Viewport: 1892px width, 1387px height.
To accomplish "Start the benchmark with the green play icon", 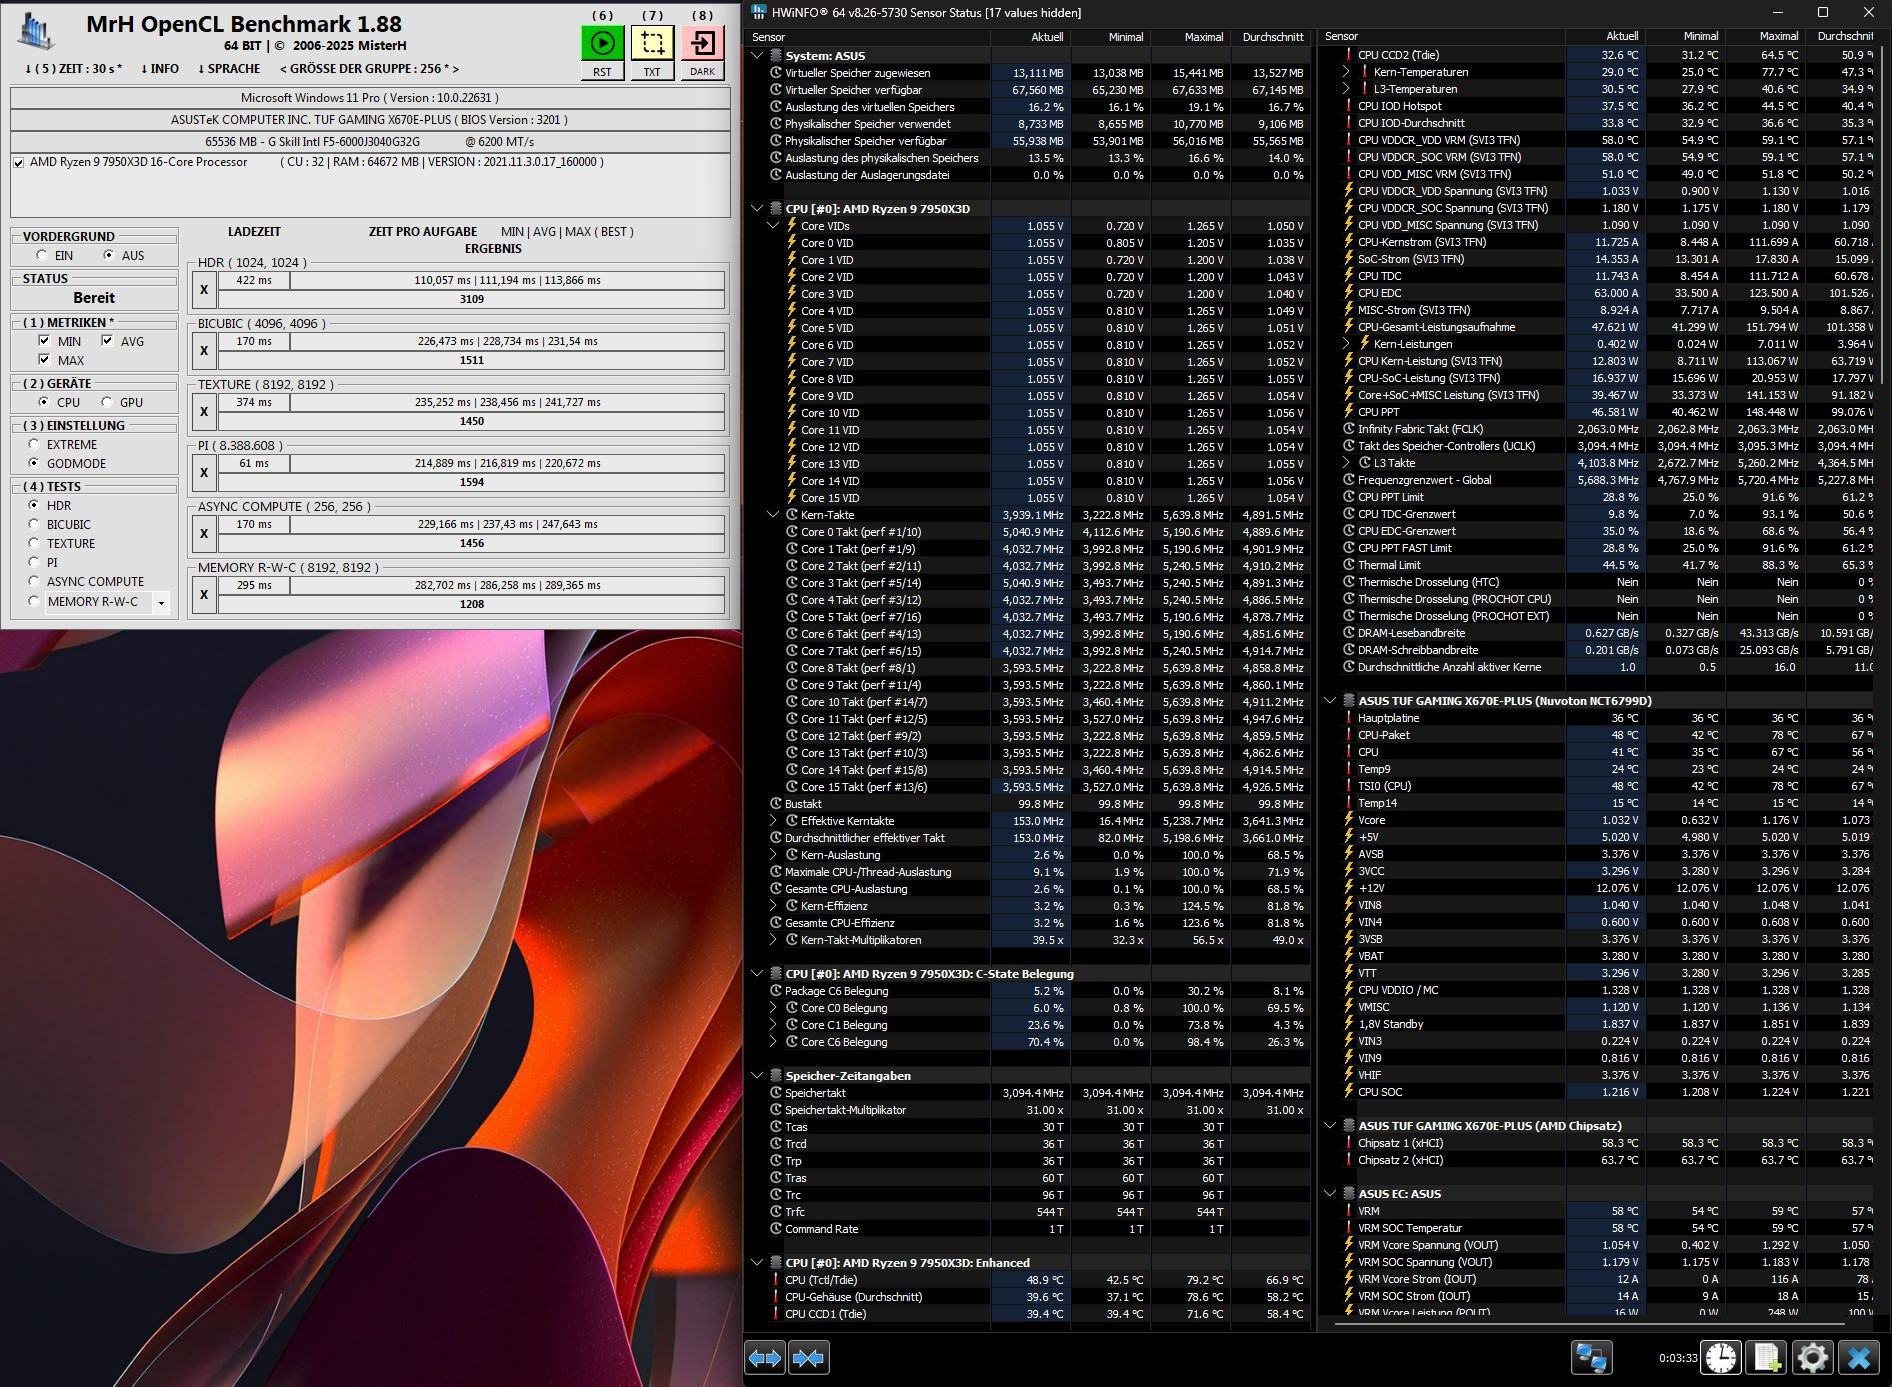I will (x=602, y=43).
